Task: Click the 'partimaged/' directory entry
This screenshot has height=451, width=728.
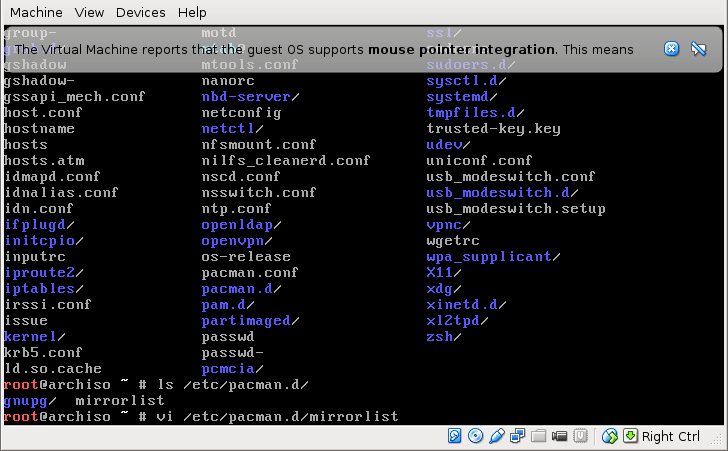Action: coord(250,321)
